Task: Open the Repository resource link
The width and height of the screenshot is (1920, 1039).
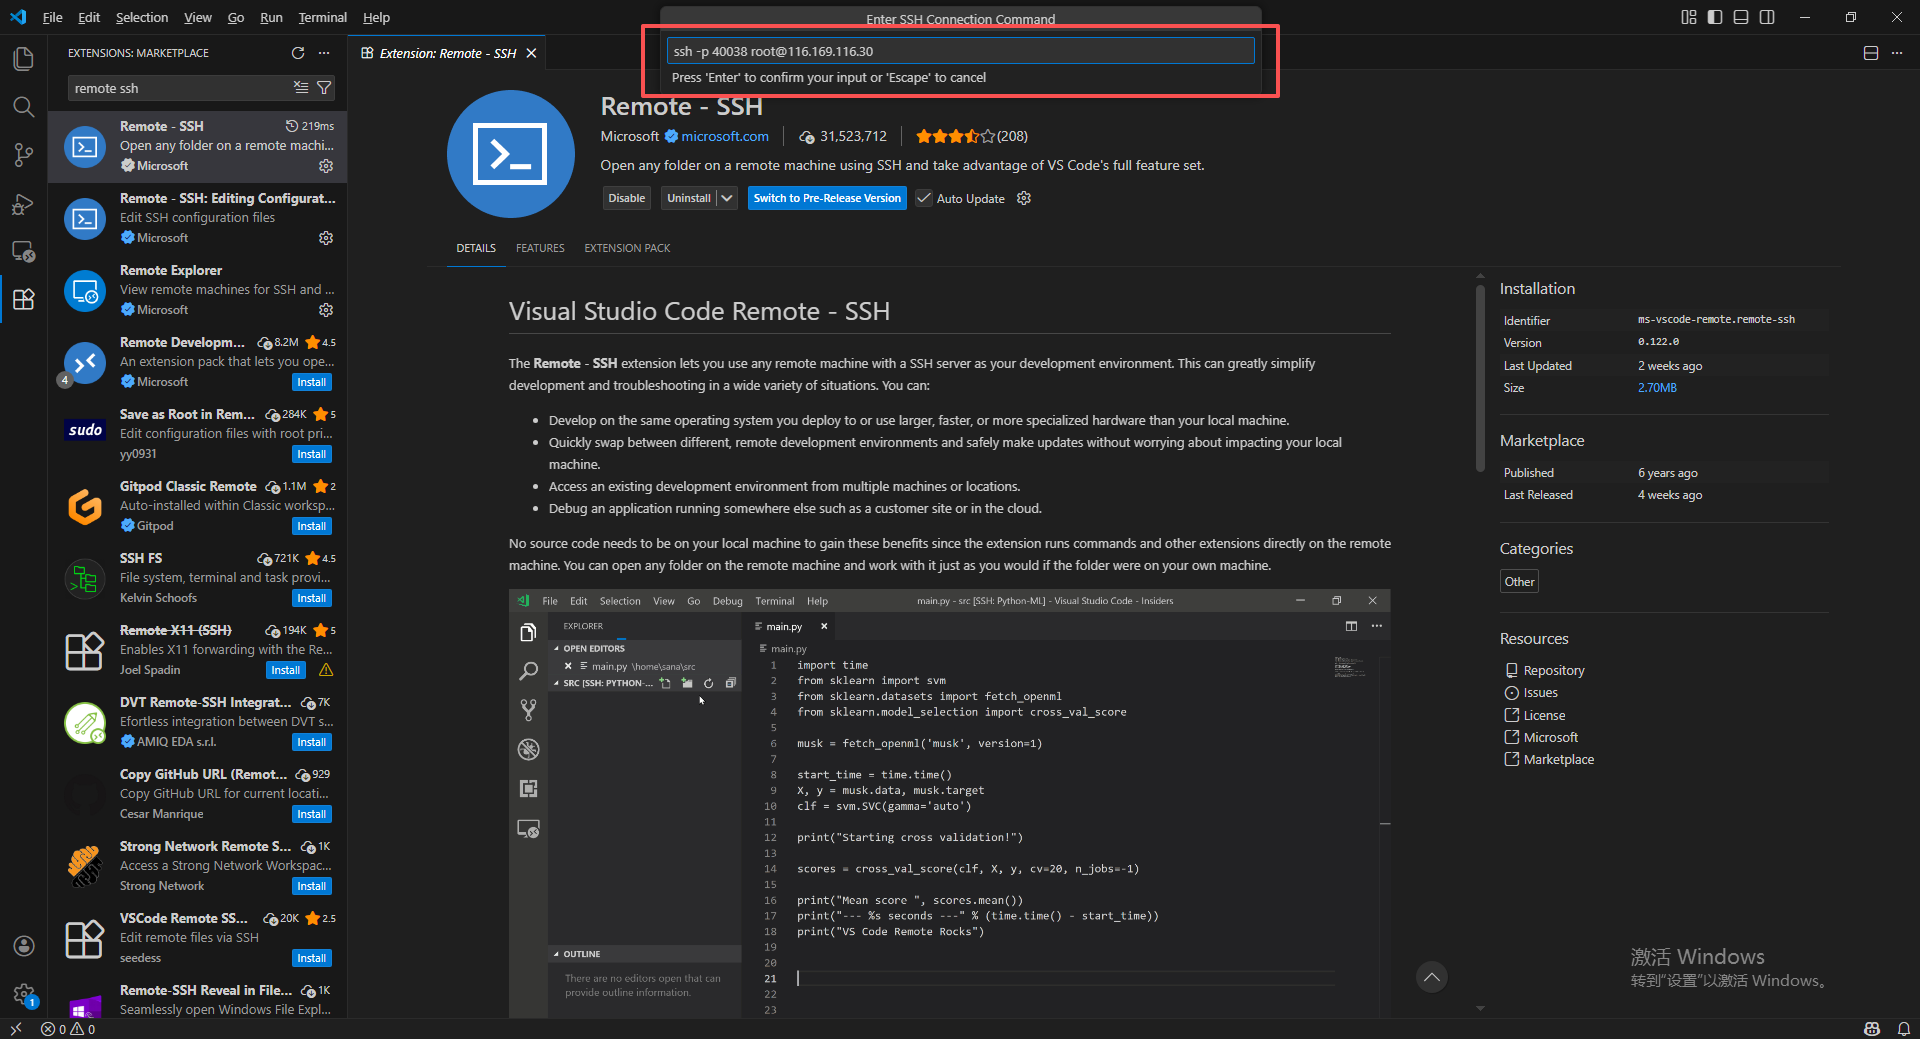Action: (1553, 670)
